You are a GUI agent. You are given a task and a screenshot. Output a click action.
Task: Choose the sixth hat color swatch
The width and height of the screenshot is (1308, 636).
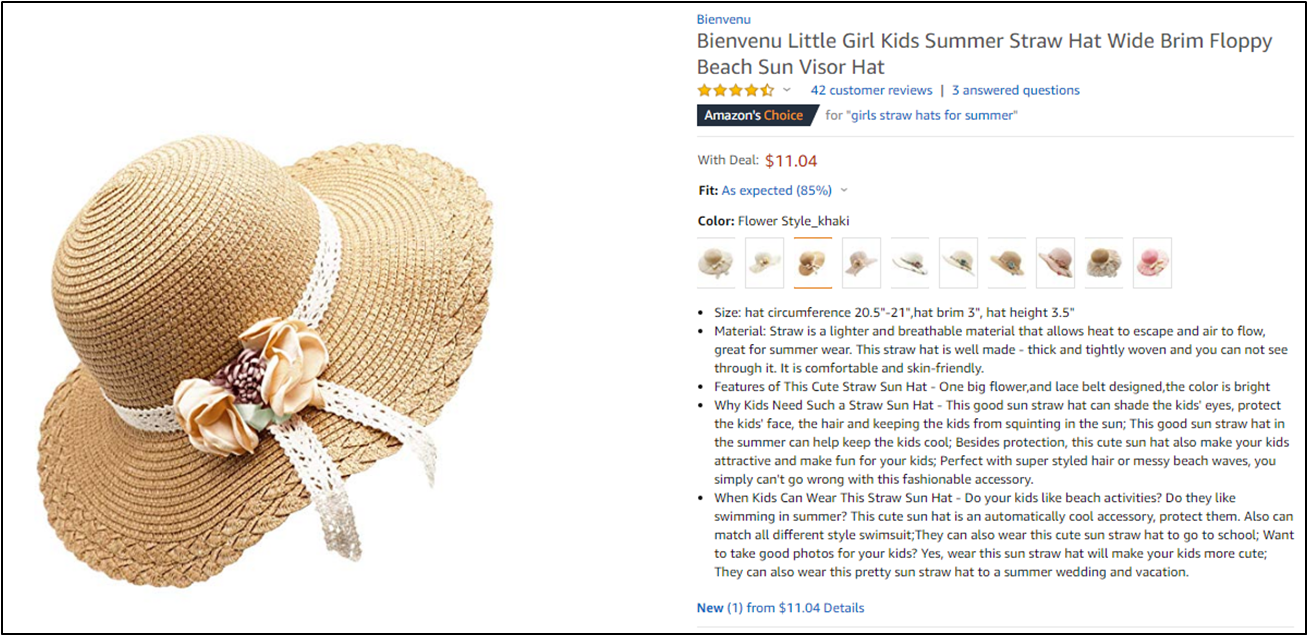[x=958, y=263]
